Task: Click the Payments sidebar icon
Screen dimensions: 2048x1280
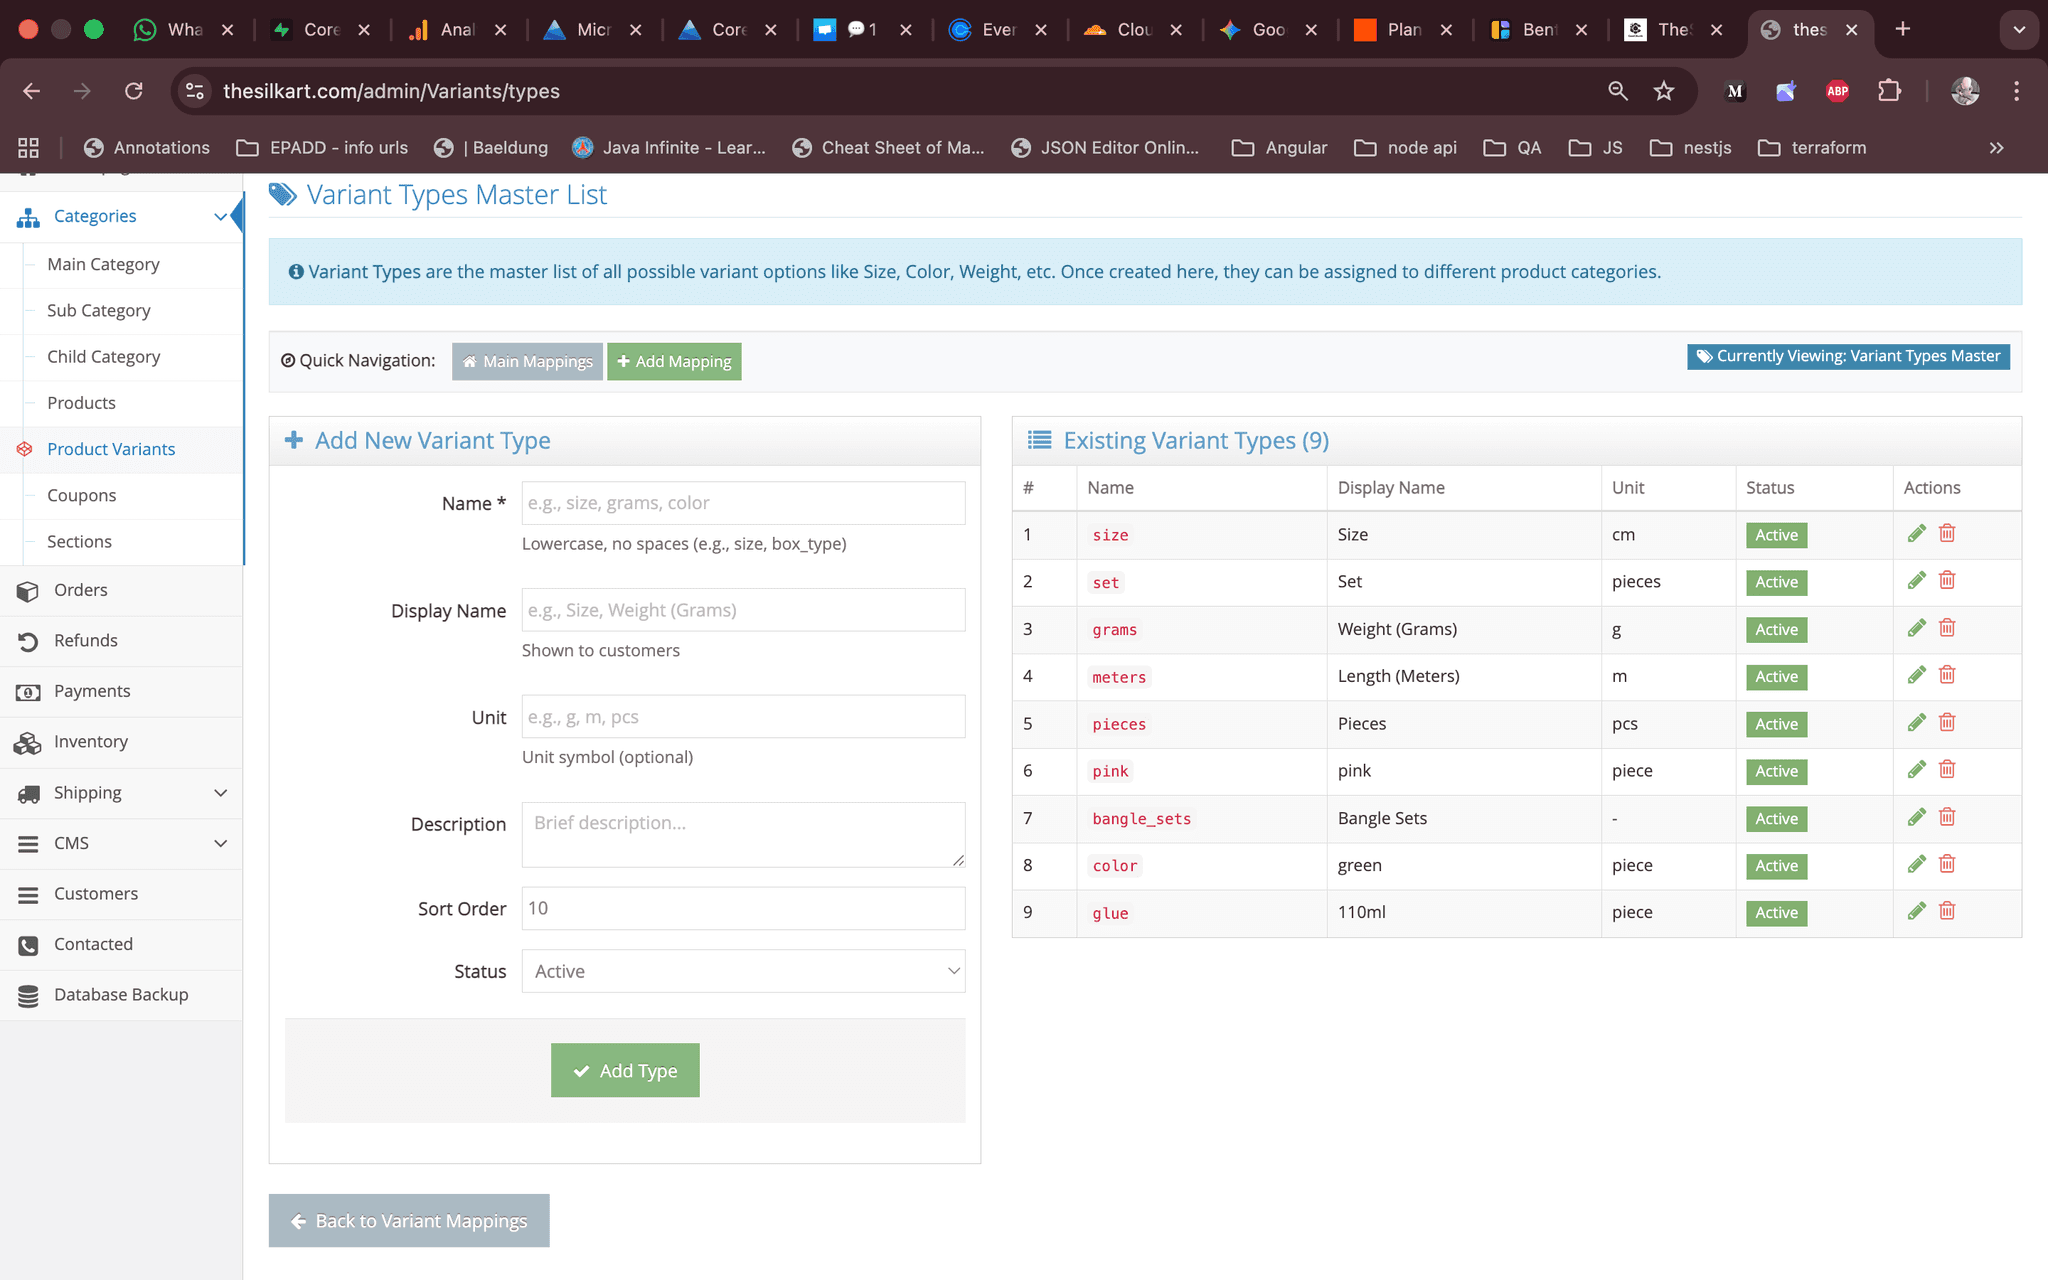Action: click(26, 690)
